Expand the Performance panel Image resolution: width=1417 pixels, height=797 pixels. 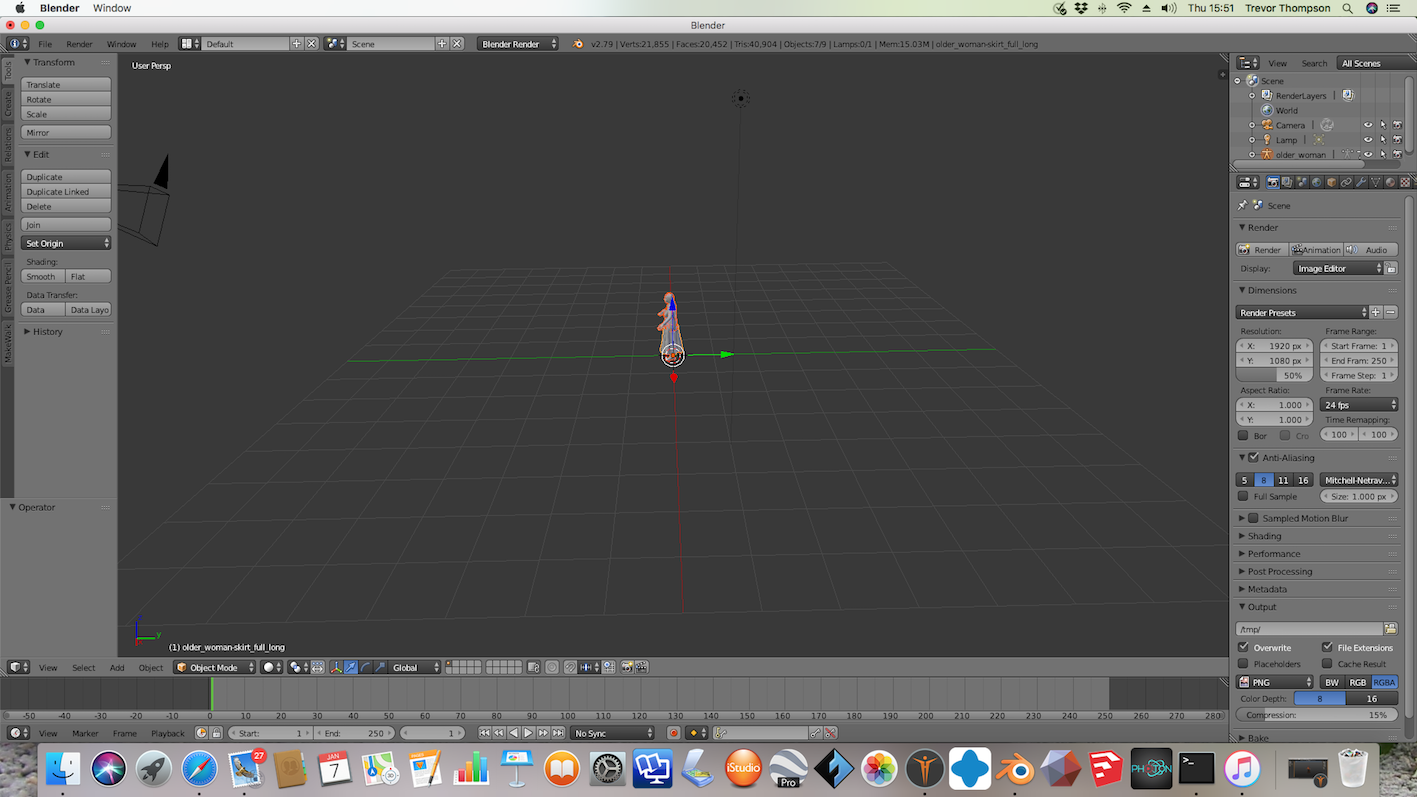[x=1274, y=554]
